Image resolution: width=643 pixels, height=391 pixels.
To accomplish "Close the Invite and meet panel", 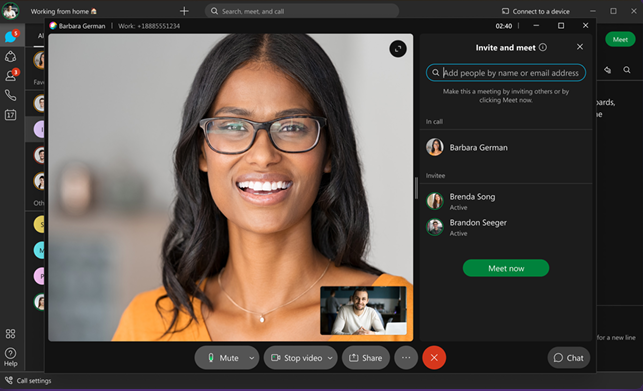I will (580, 47).
